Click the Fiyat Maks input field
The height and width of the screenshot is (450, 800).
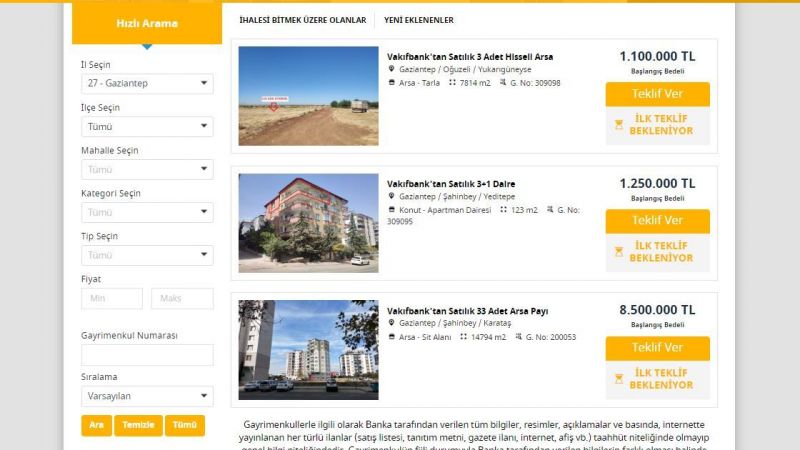coord(182,298)
